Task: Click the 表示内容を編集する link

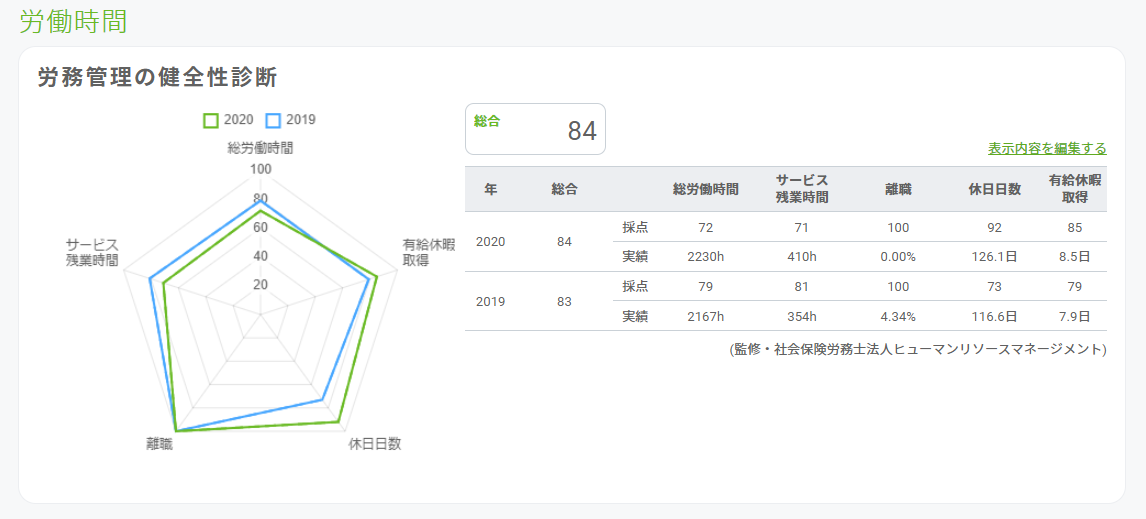Action: [x=1047, y=149]
